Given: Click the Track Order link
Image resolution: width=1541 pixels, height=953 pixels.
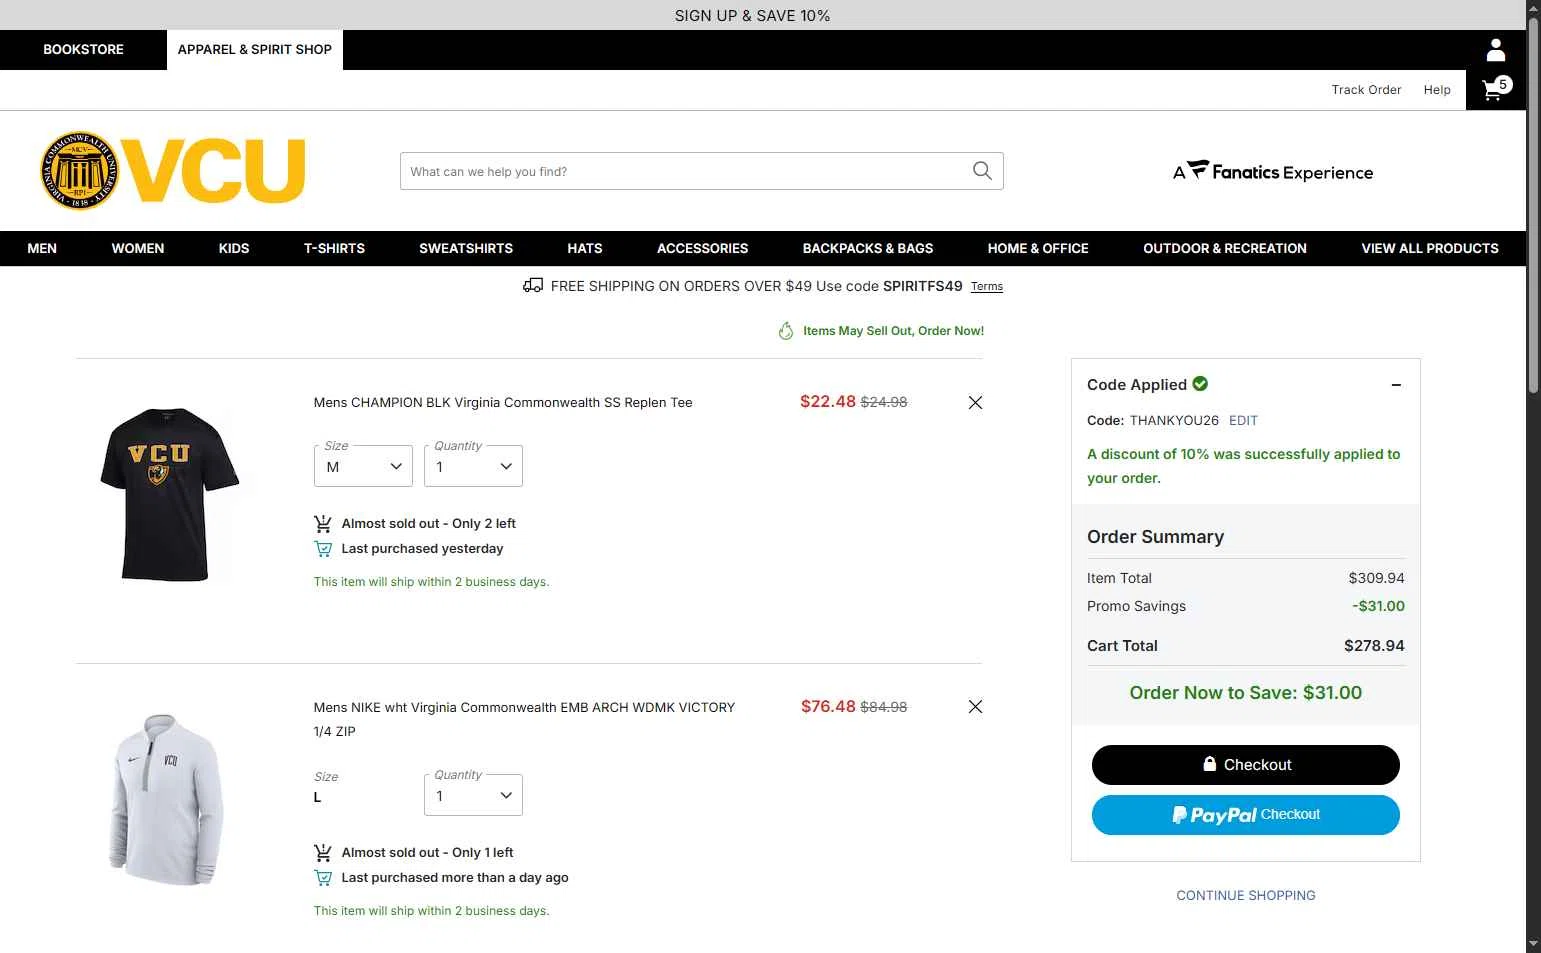Looking at the screenshot, I should 1366,90.
